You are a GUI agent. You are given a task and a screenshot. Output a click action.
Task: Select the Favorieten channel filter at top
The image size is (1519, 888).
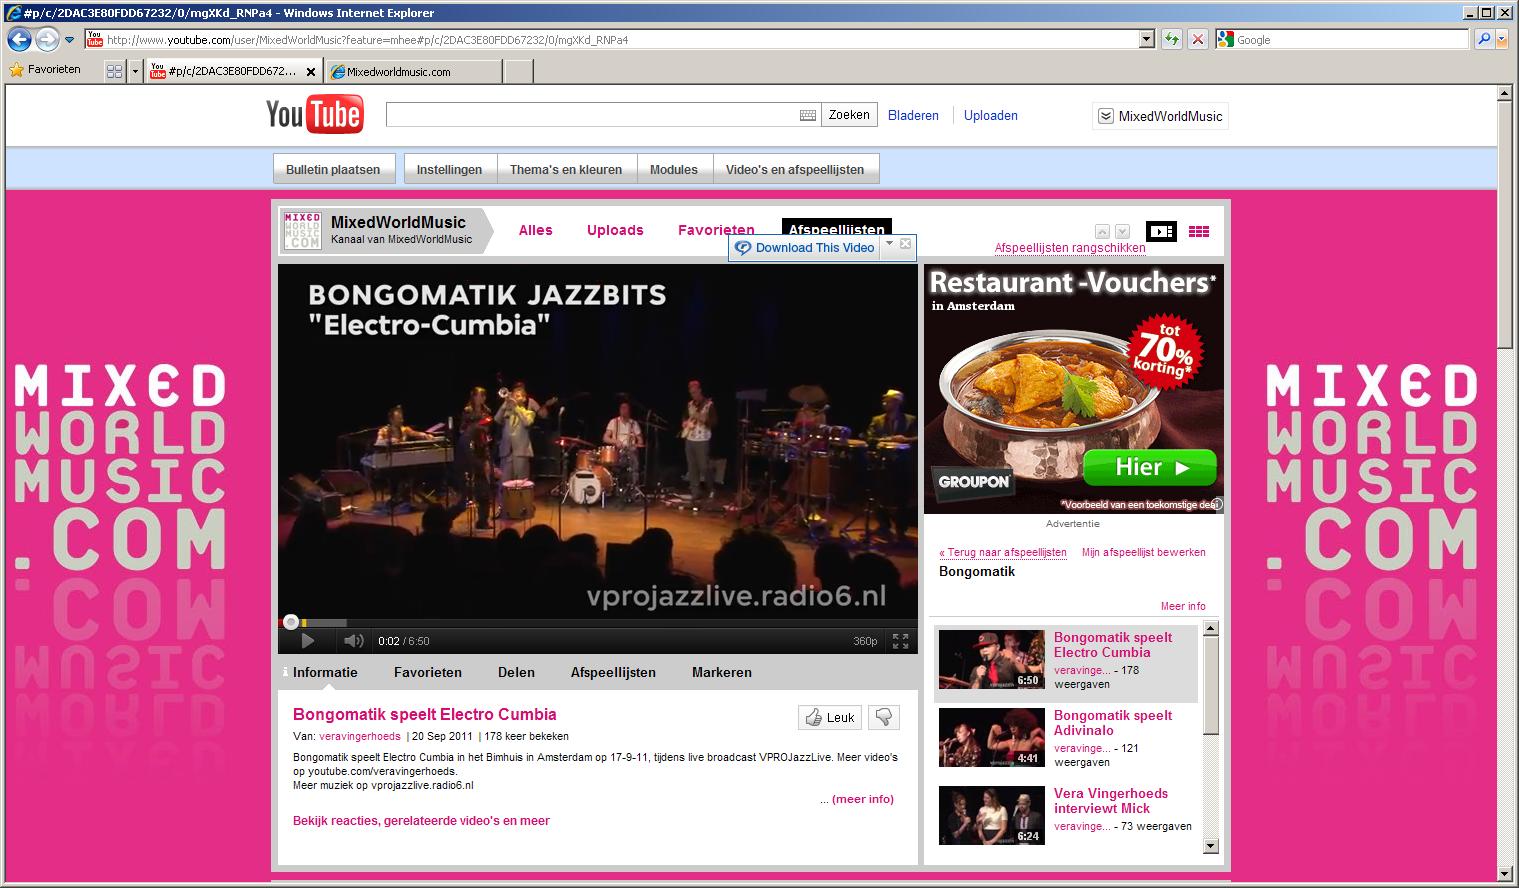point(716,230)
